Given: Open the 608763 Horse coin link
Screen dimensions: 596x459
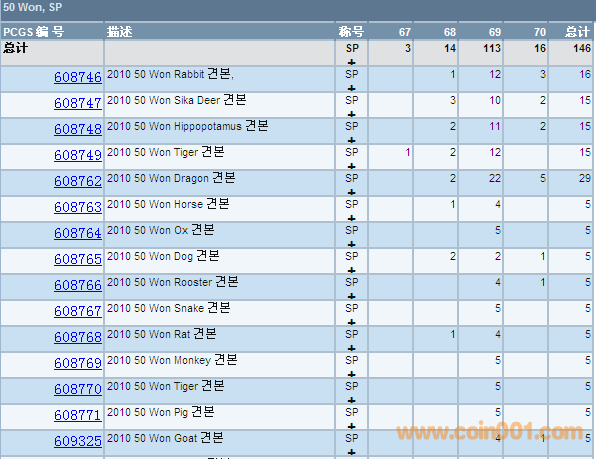Looking at the screenshot, I should click(x=78, y=207).
